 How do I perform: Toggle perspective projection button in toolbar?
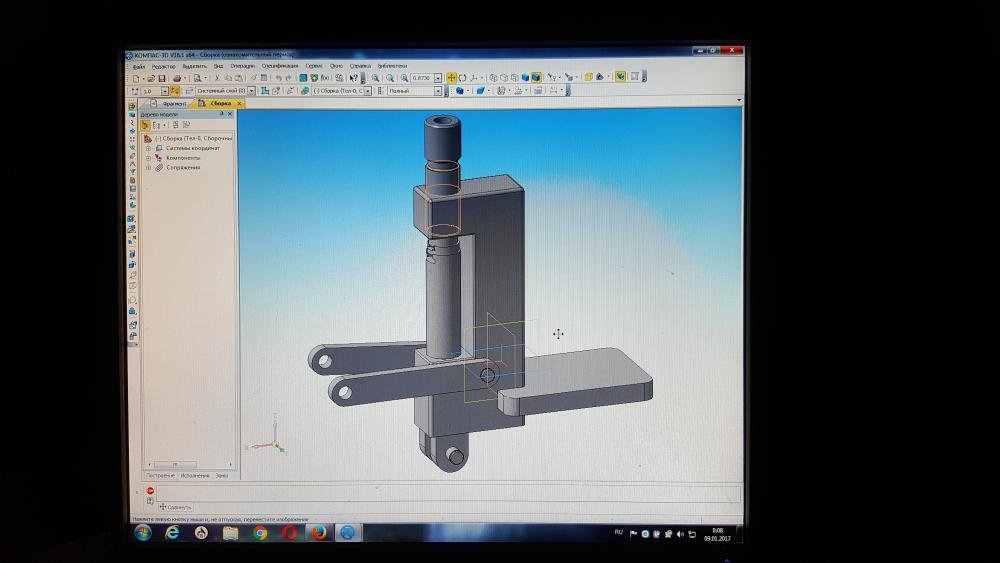click(621, 77)
